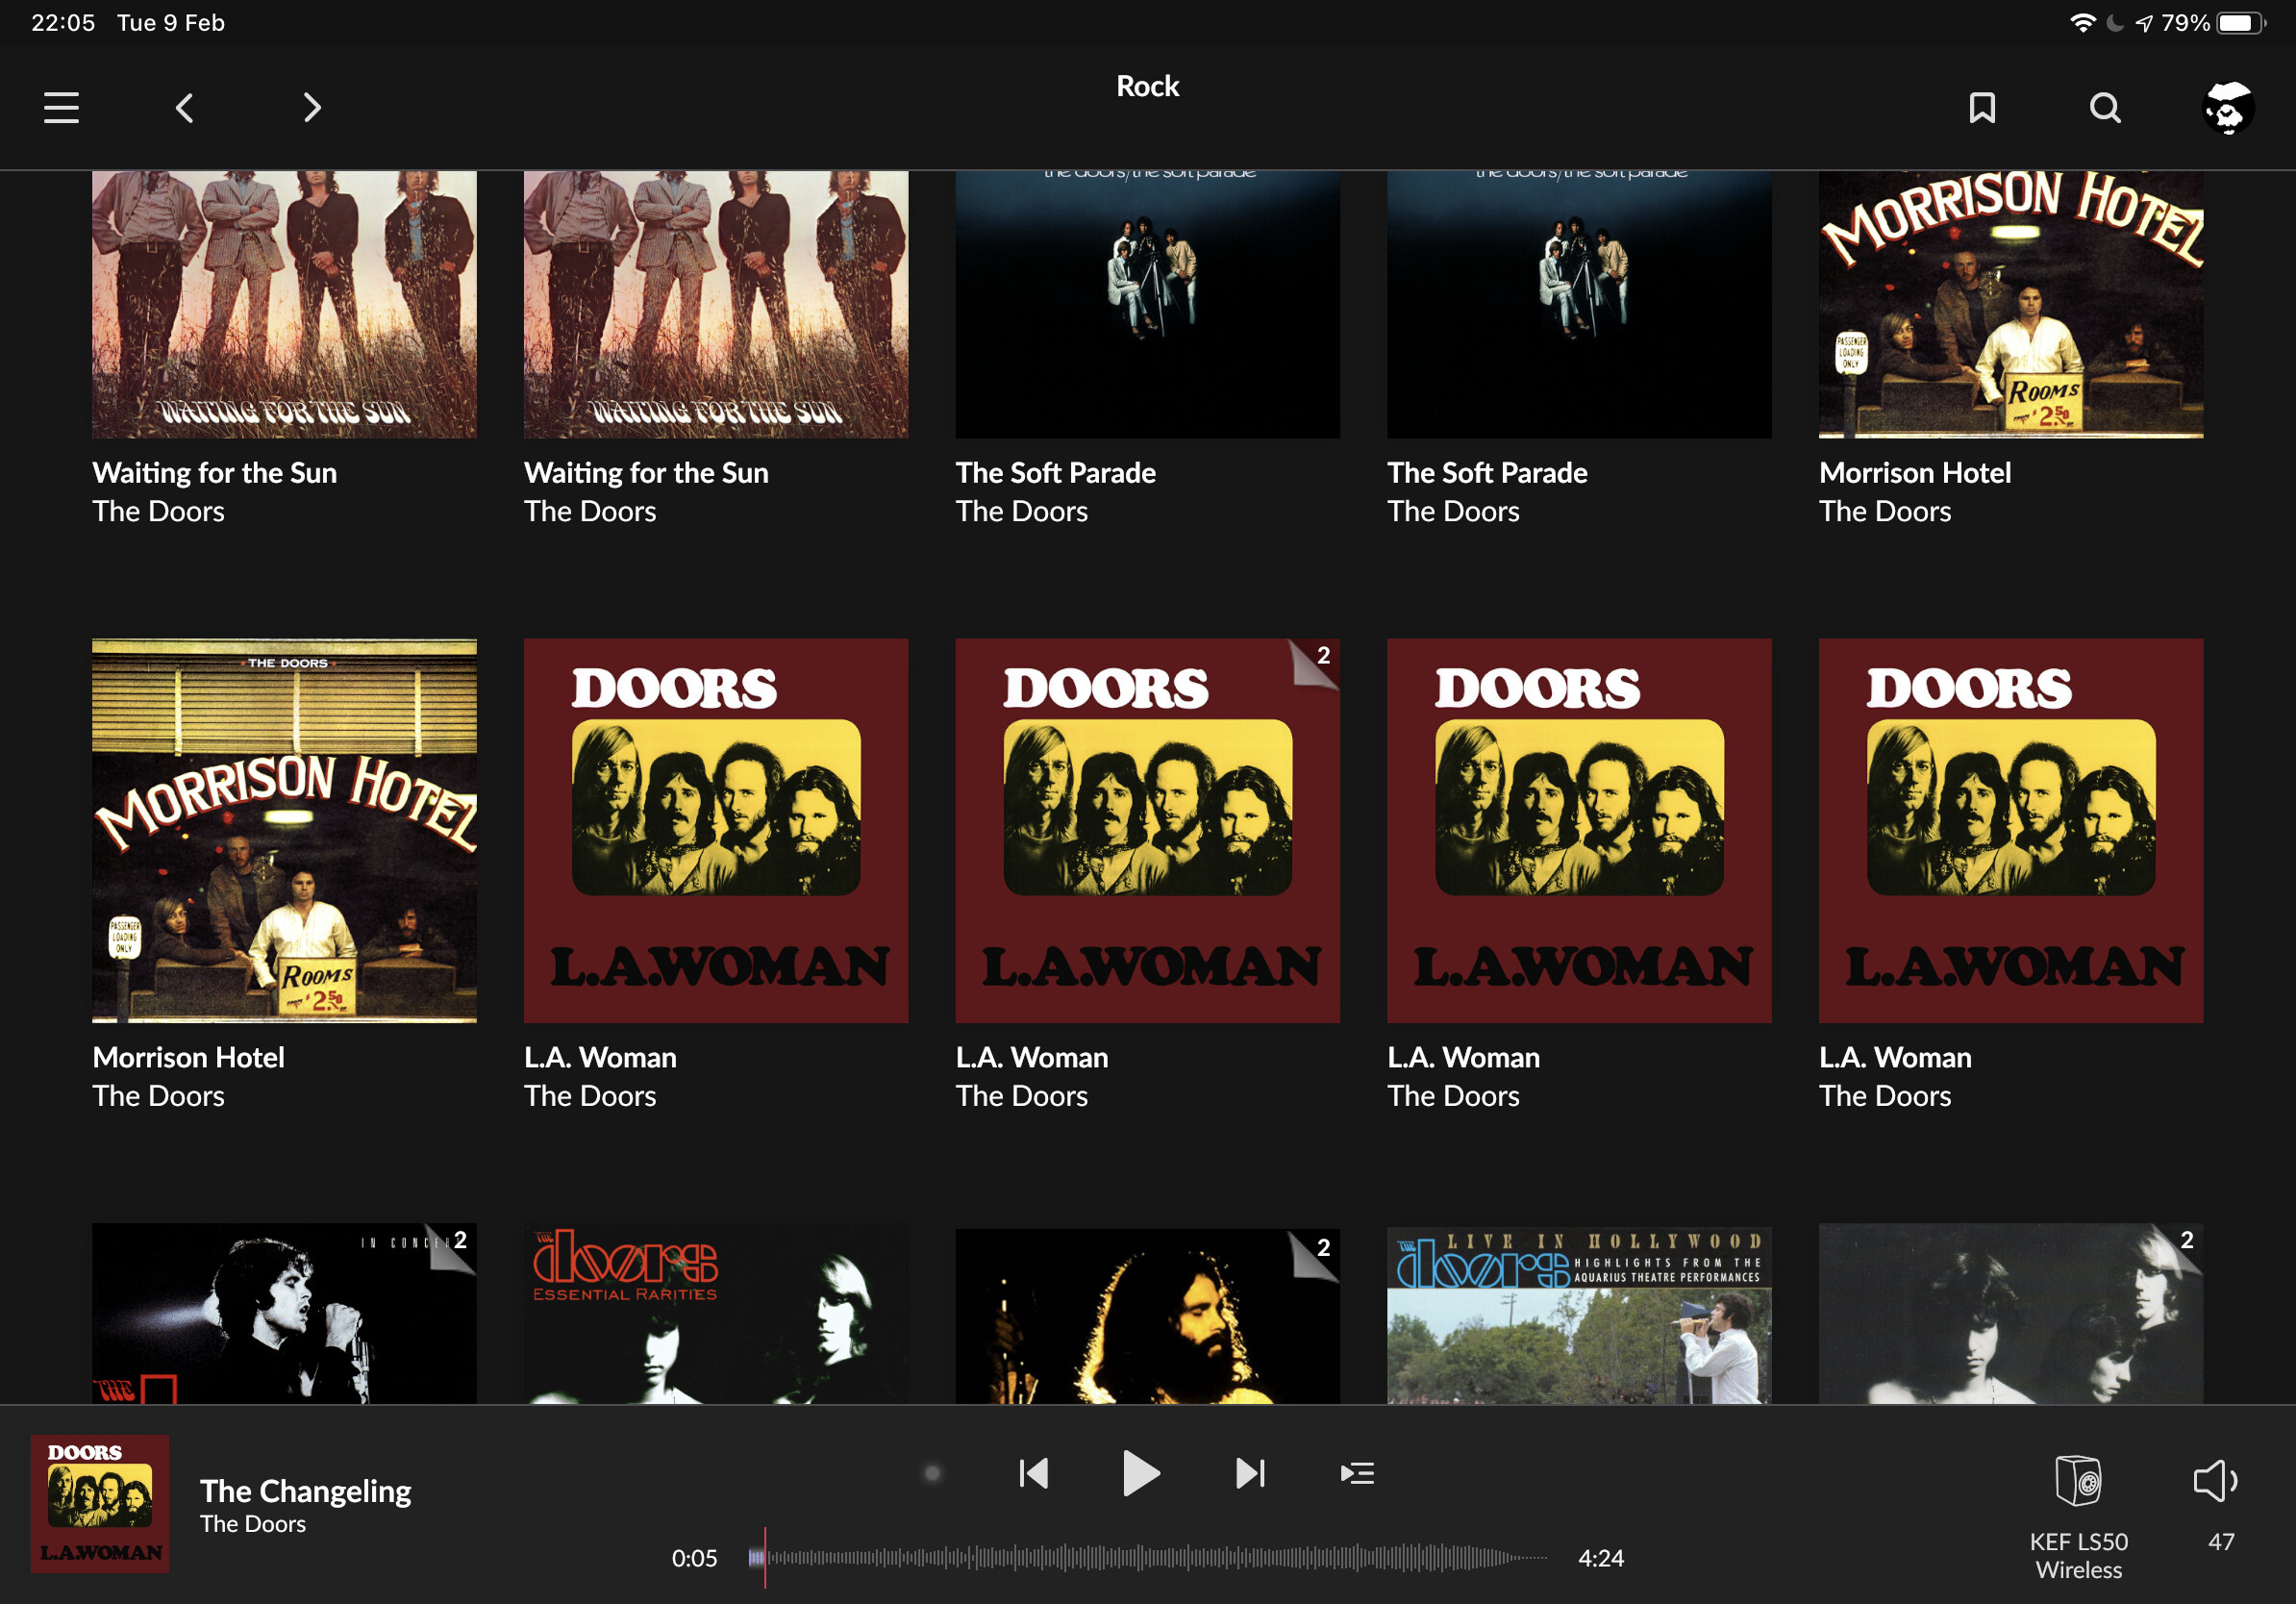The image size is (2296, 1604).
Task: Click the volume level 47
Action: coord(2220,1541)
